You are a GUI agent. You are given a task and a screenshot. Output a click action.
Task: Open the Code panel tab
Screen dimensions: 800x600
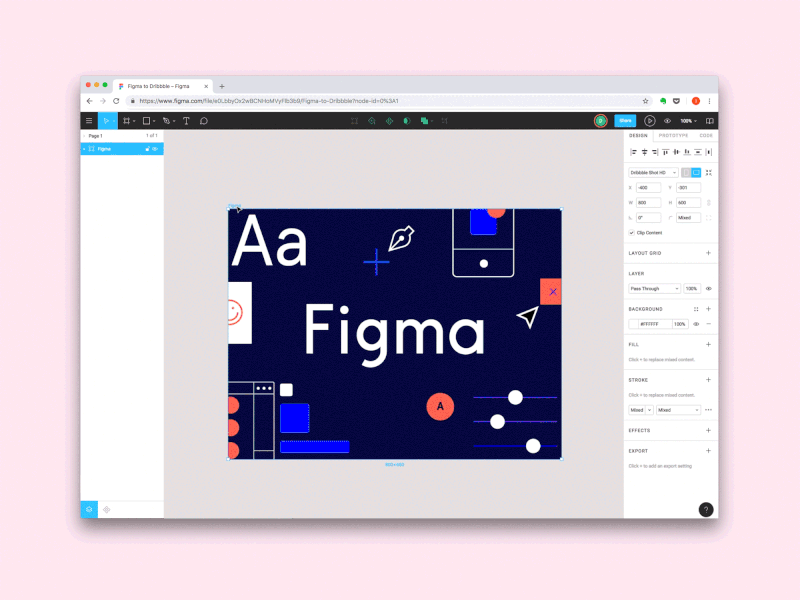707,134
